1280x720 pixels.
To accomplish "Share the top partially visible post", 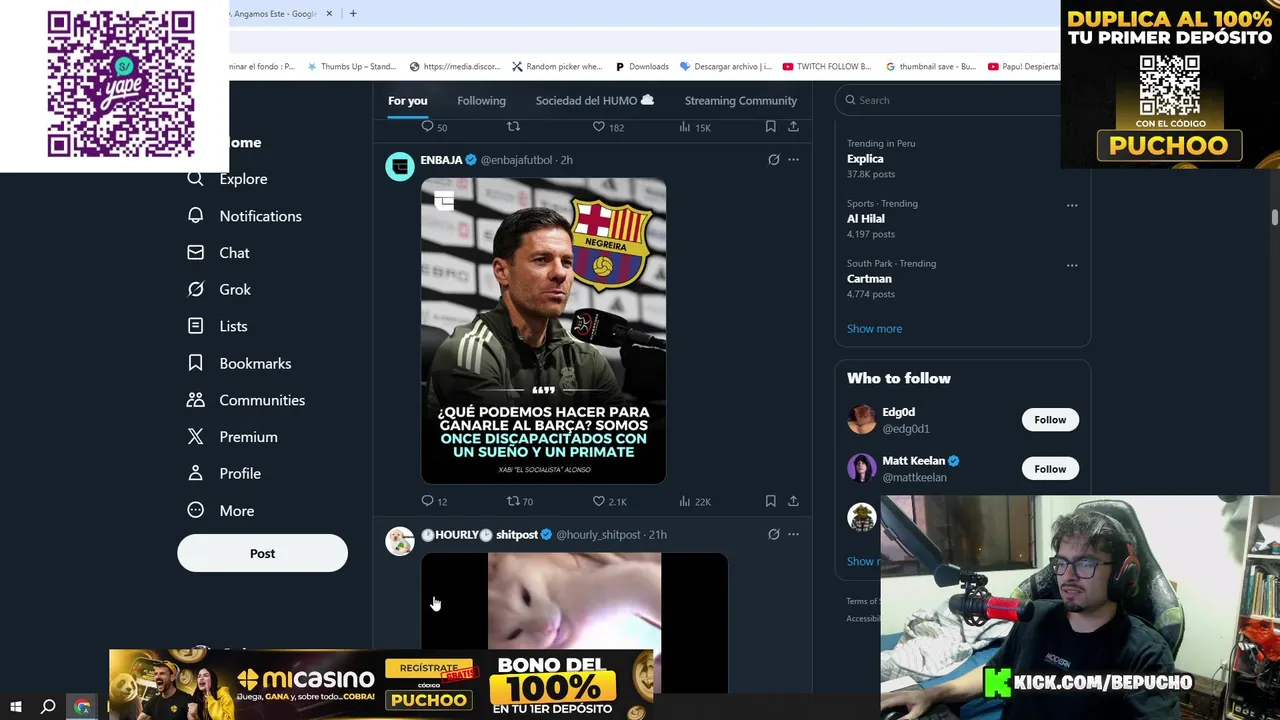I will pos(793,127).
